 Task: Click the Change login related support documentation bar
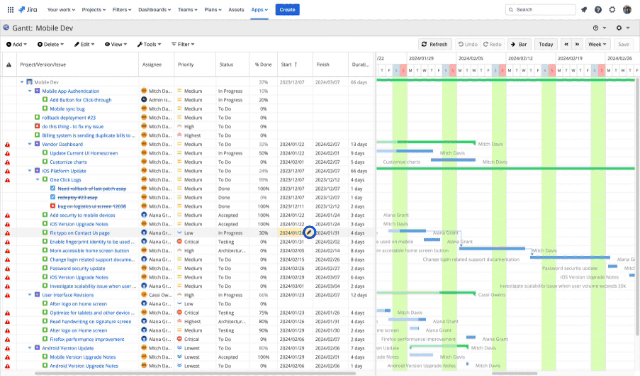tap(570, 258)
